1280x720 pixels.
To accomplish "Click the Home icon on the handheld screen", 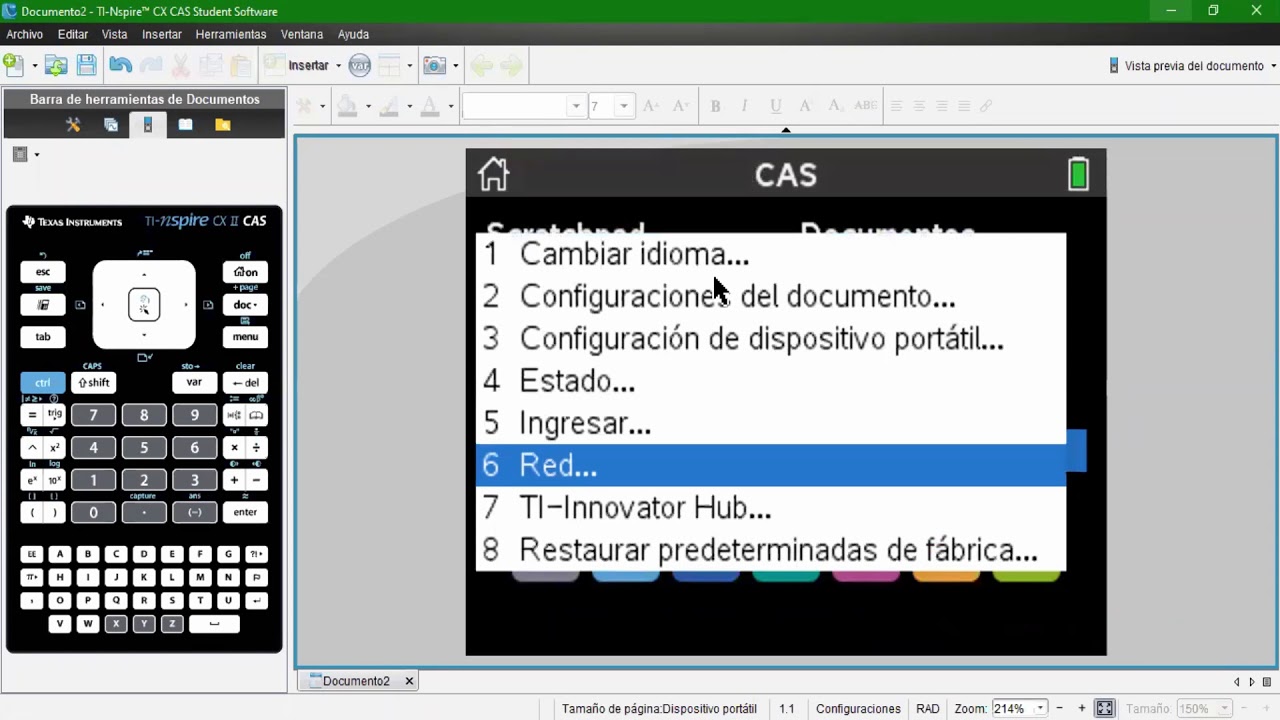I will pos(493,174).
